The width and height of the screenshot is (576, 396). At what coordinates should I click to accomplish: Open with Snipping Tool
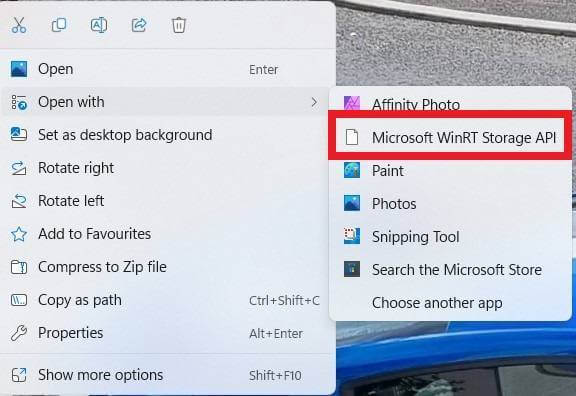[x=450, y=237]
